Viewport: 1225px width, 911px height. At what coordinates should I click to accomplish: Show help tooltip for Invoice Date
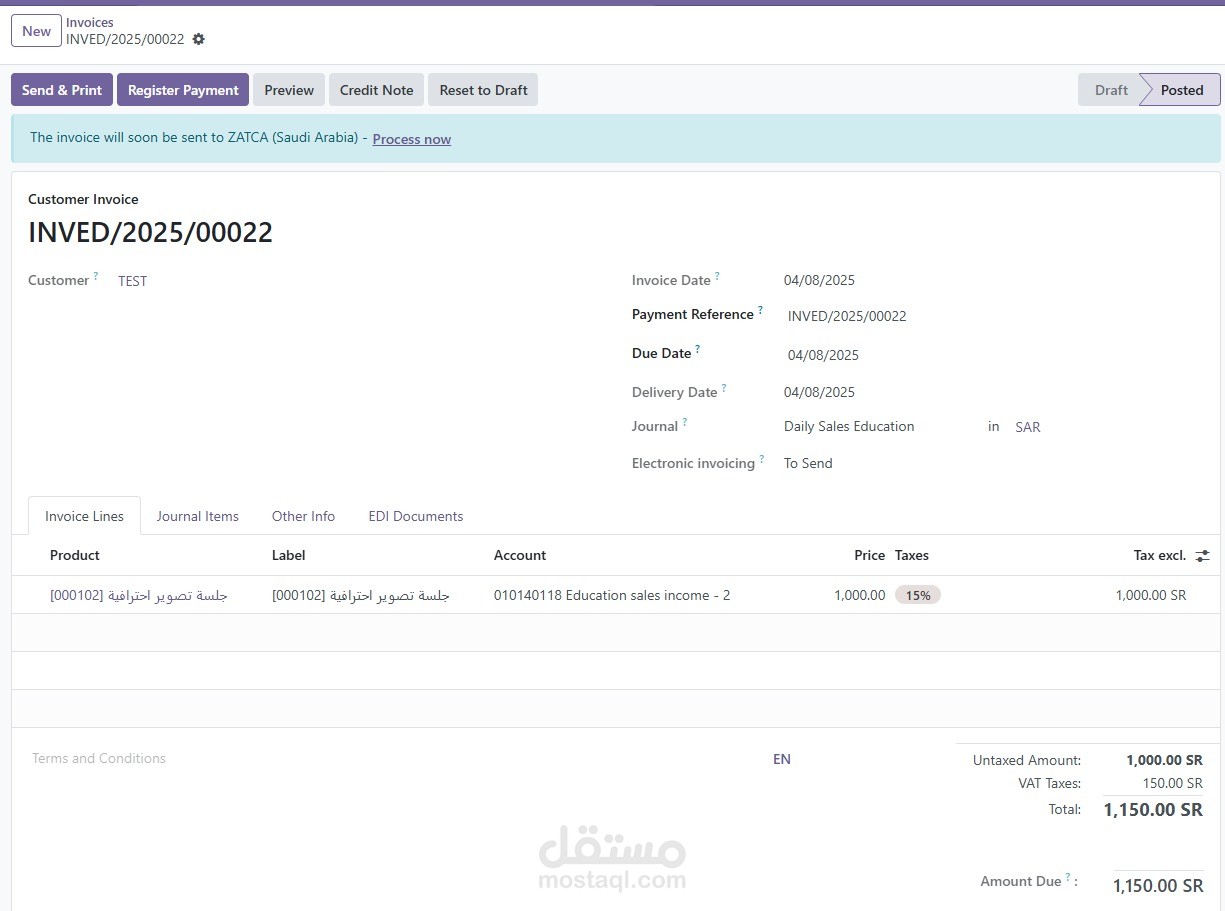click(717, 276)
